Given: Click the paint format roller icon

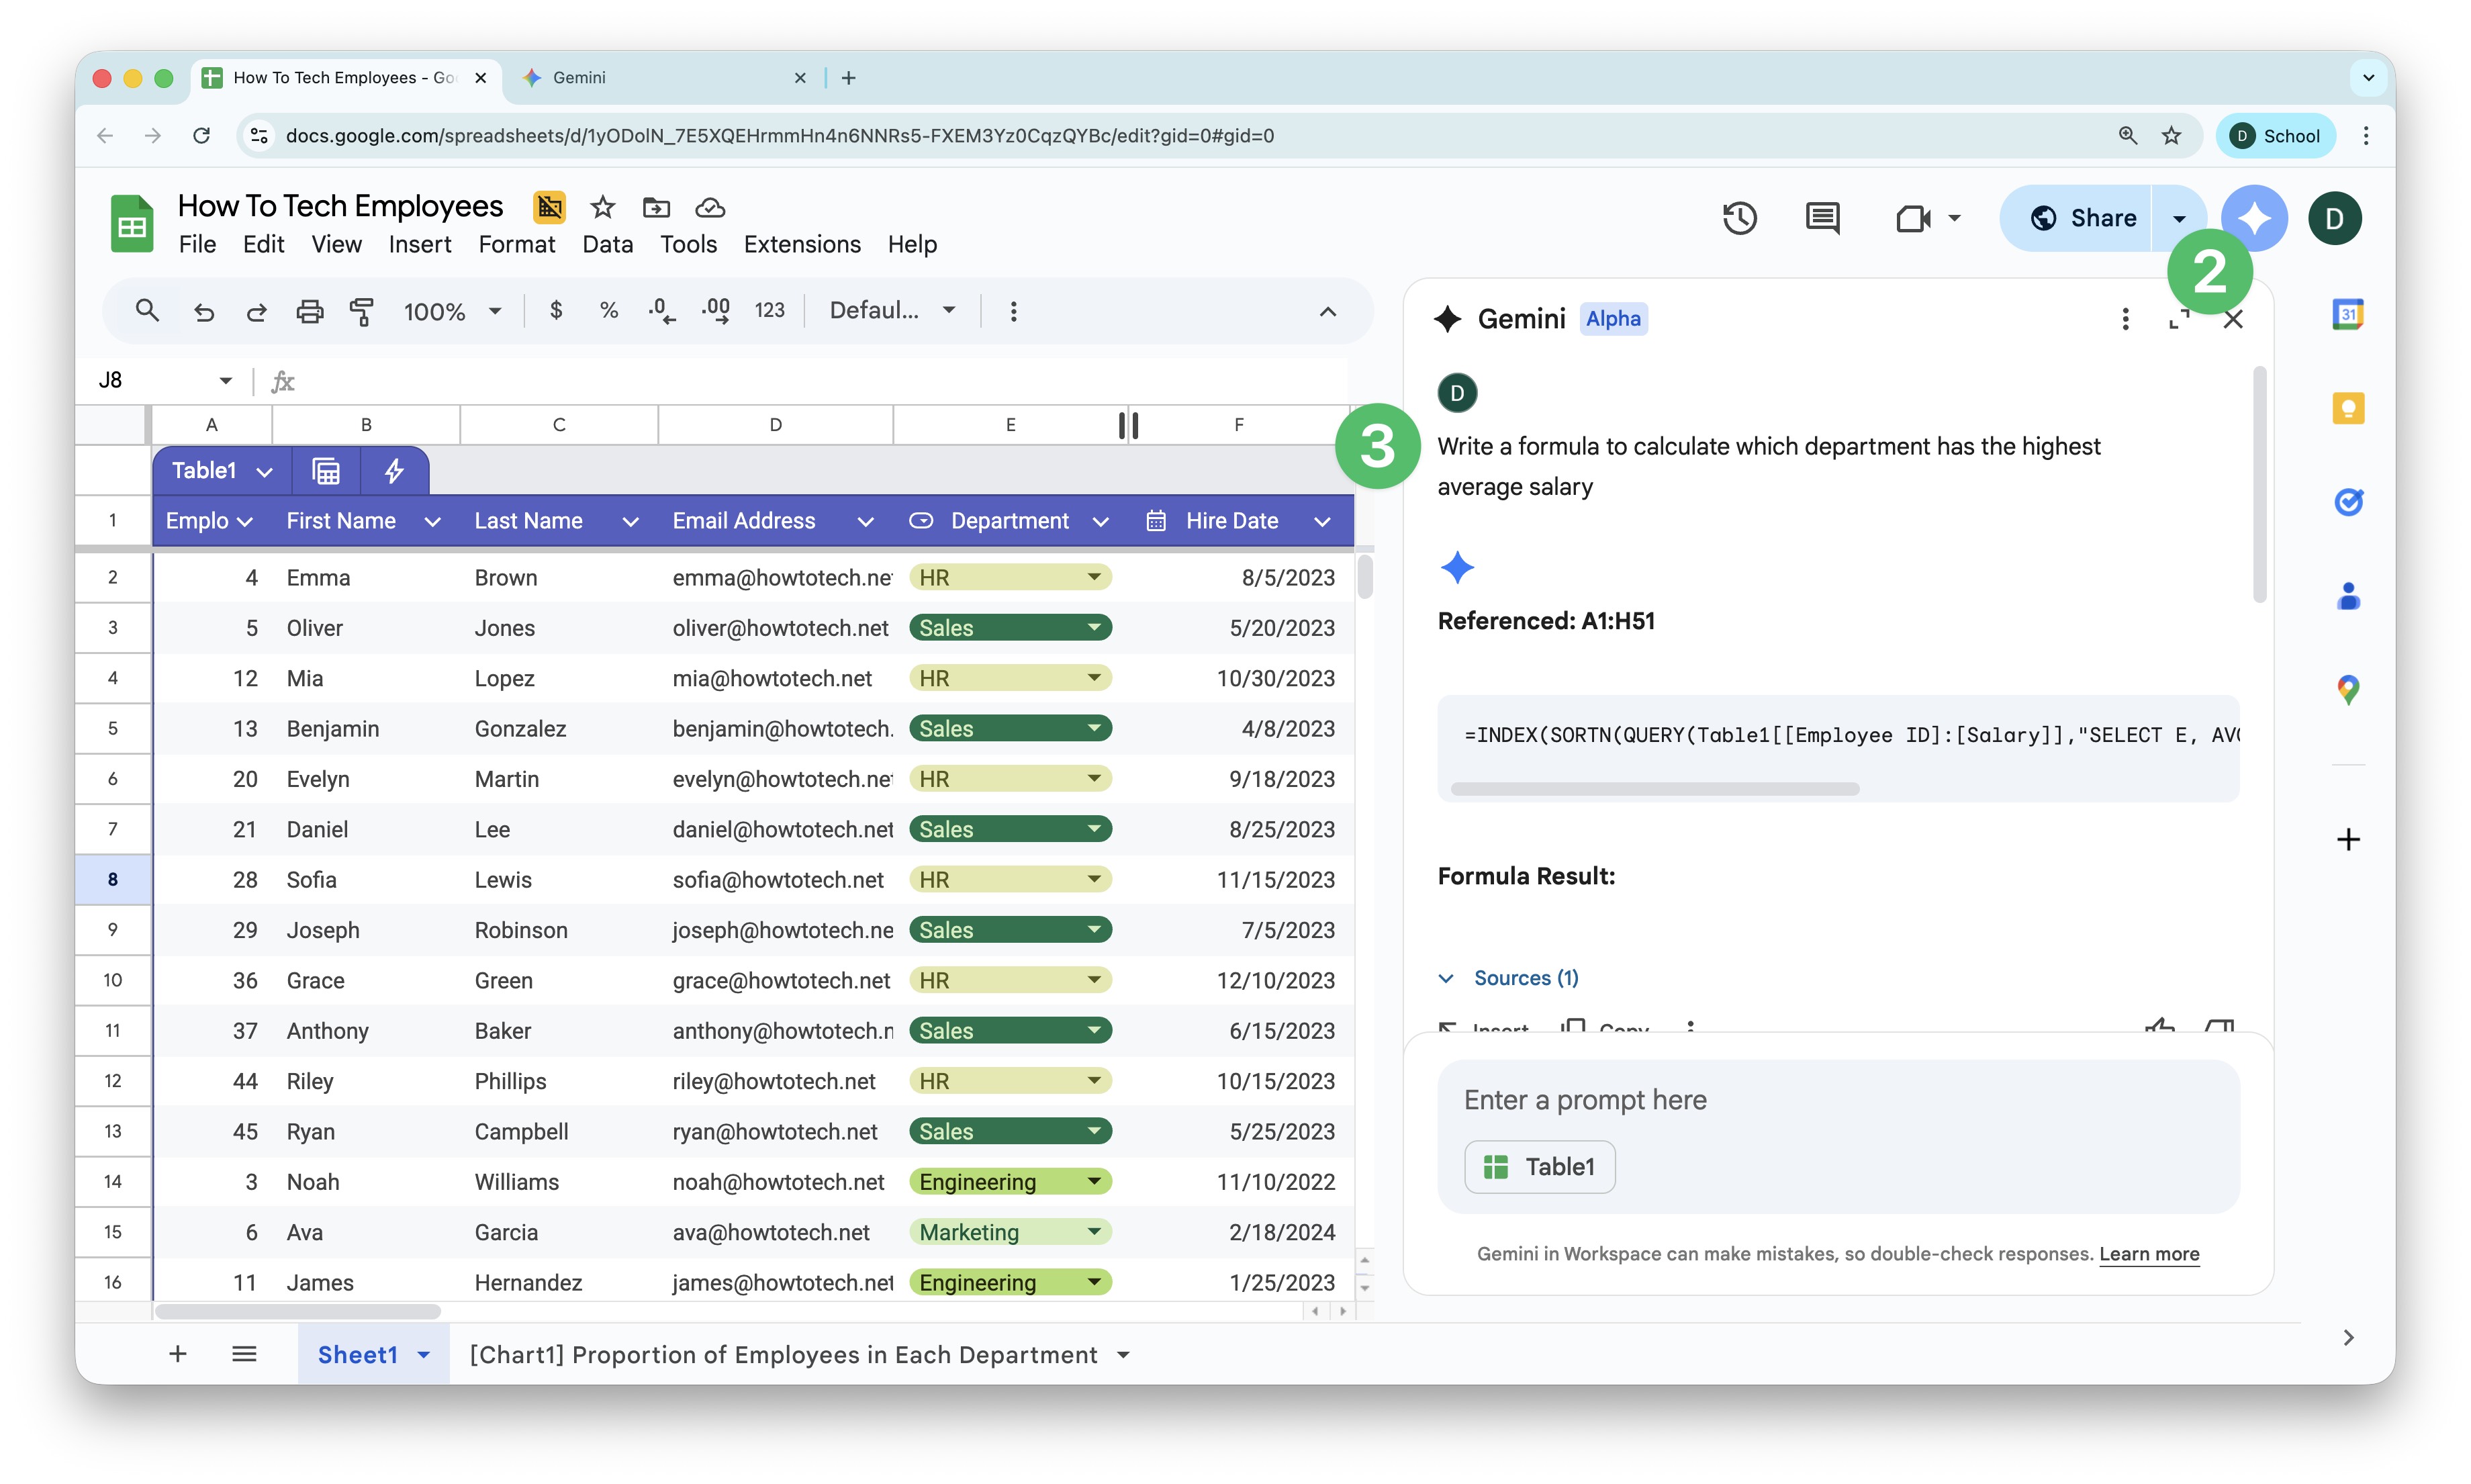Looking at the screenshot, I should click(x=361, y=311).
